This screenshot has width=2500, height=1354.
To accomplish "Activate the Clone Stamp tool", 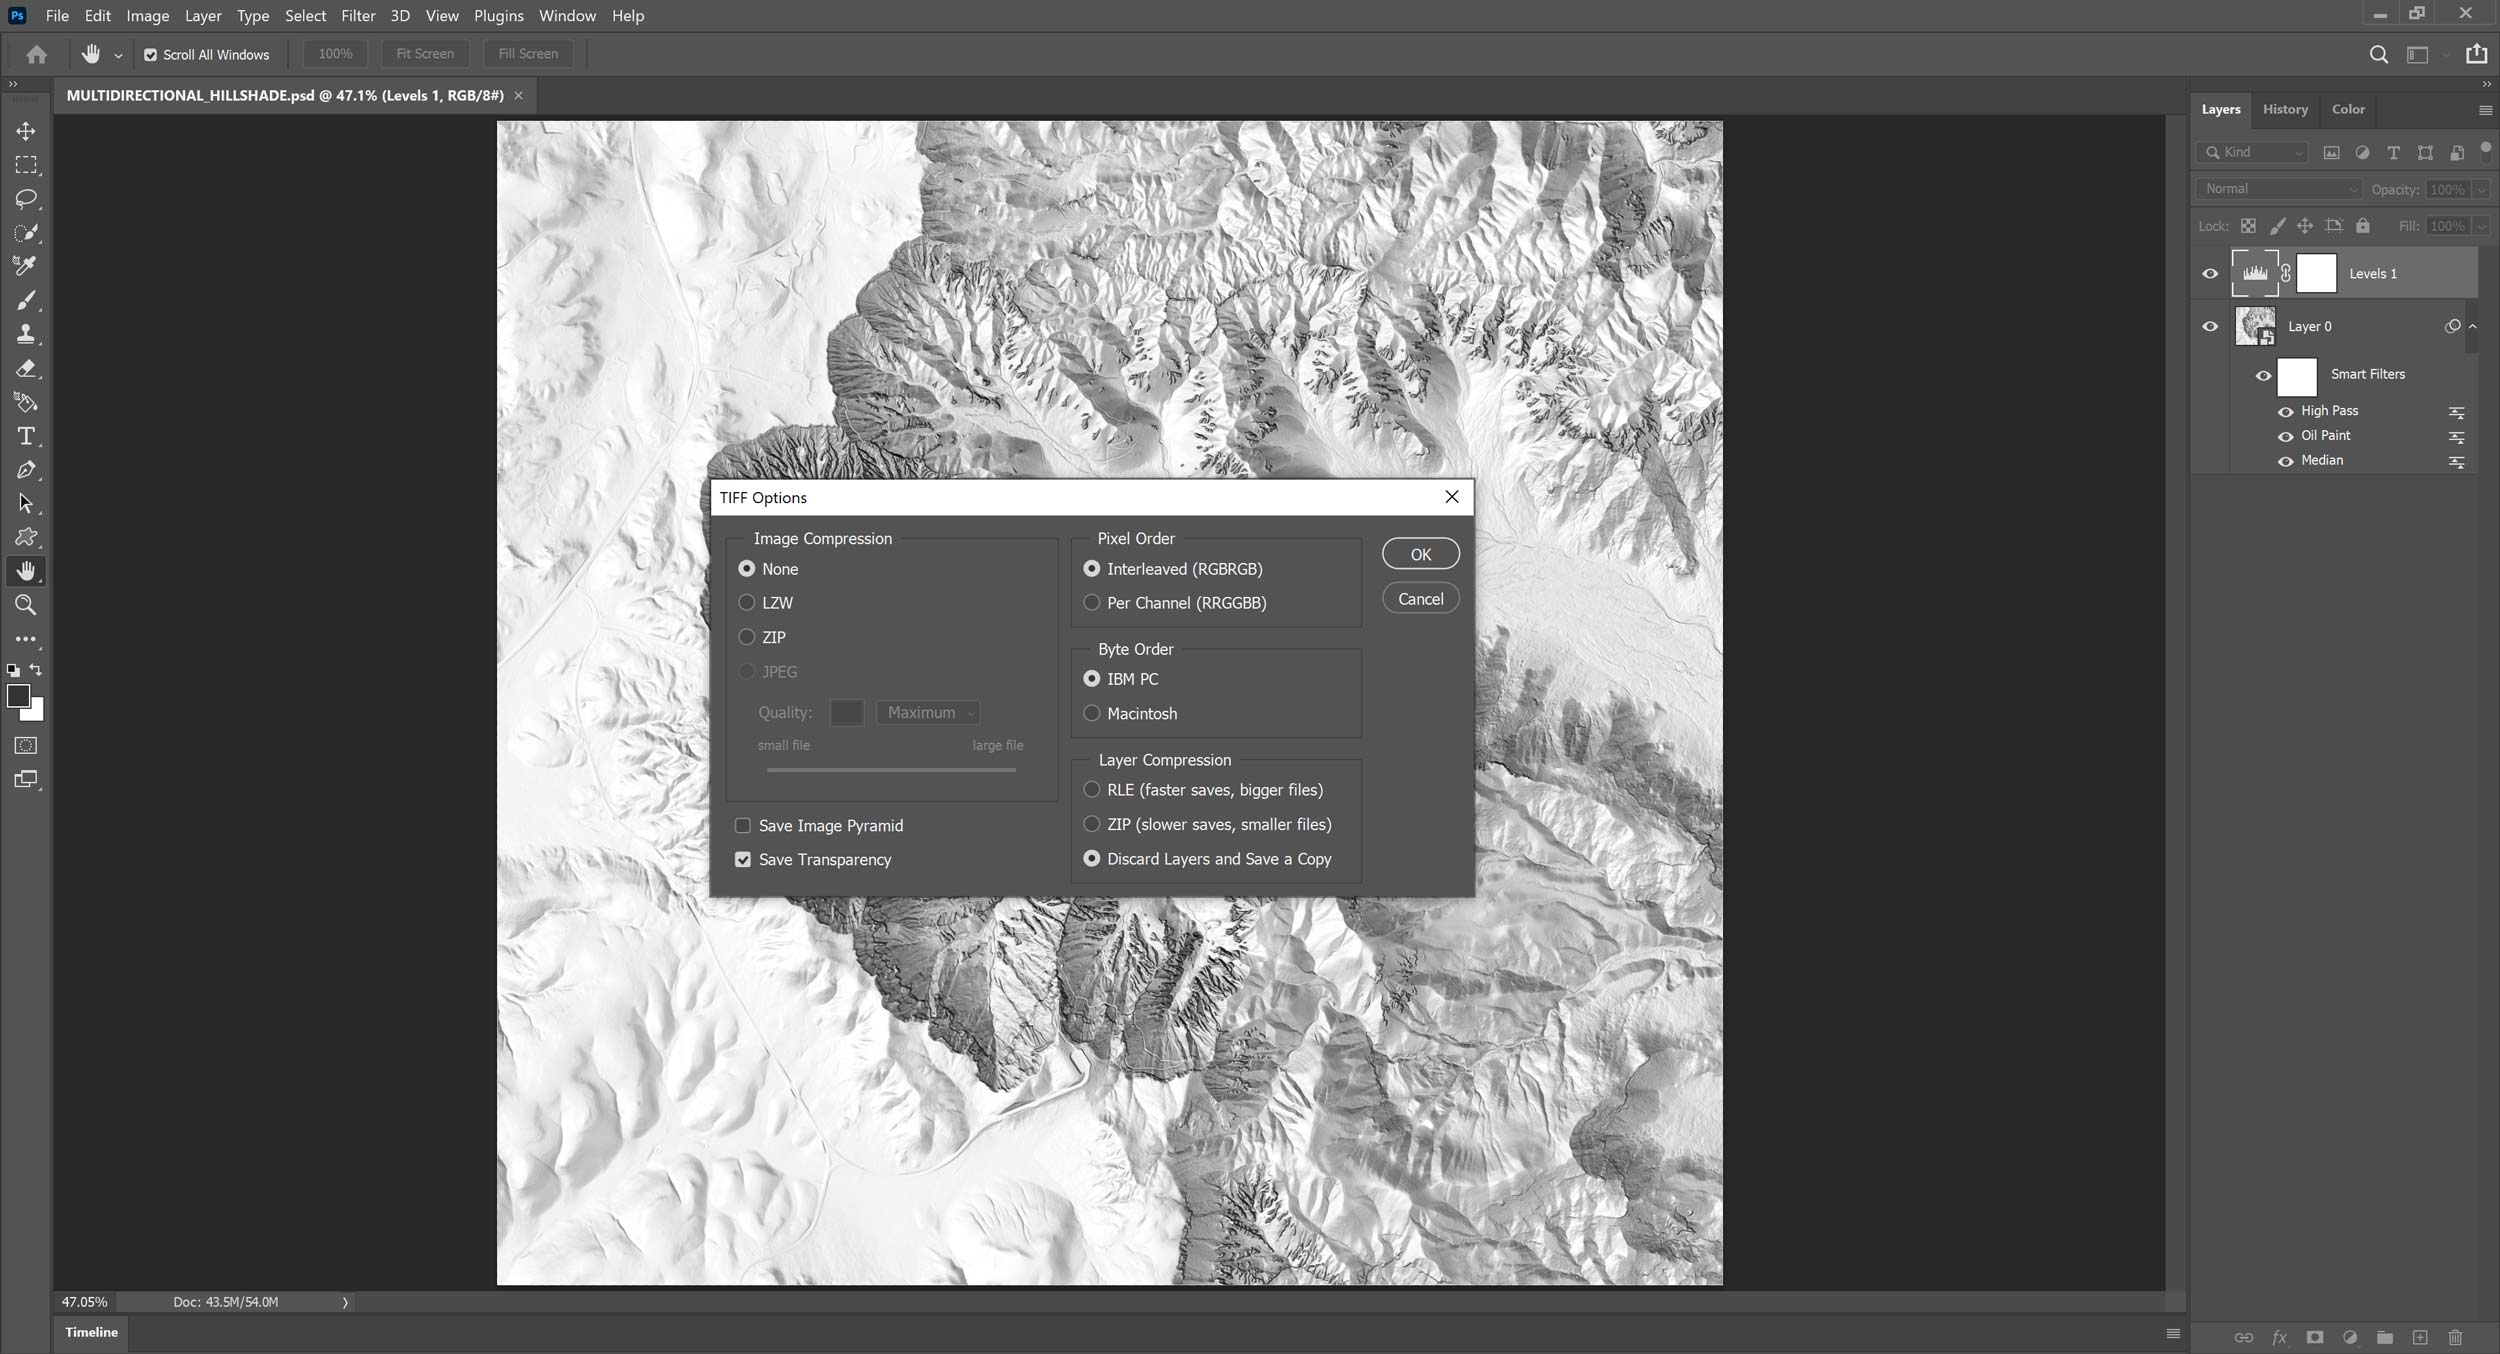I will 25,334.
